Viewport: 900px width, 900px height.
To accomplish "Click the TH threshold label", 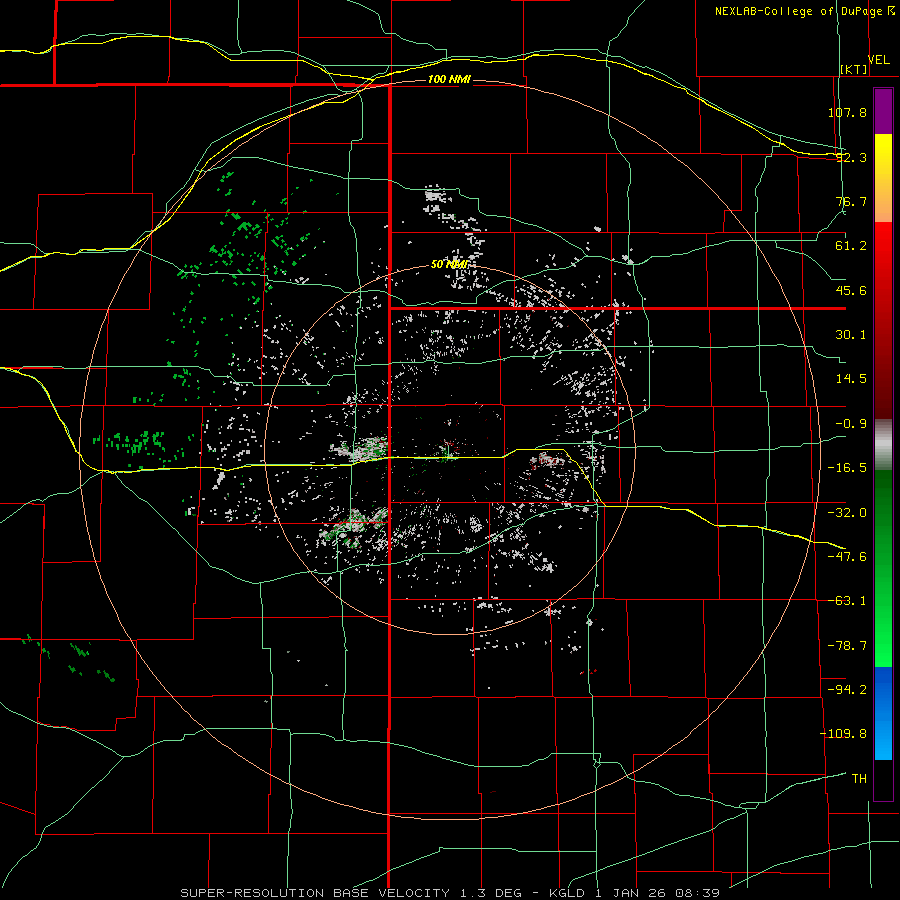I will (x=859, y=778).
